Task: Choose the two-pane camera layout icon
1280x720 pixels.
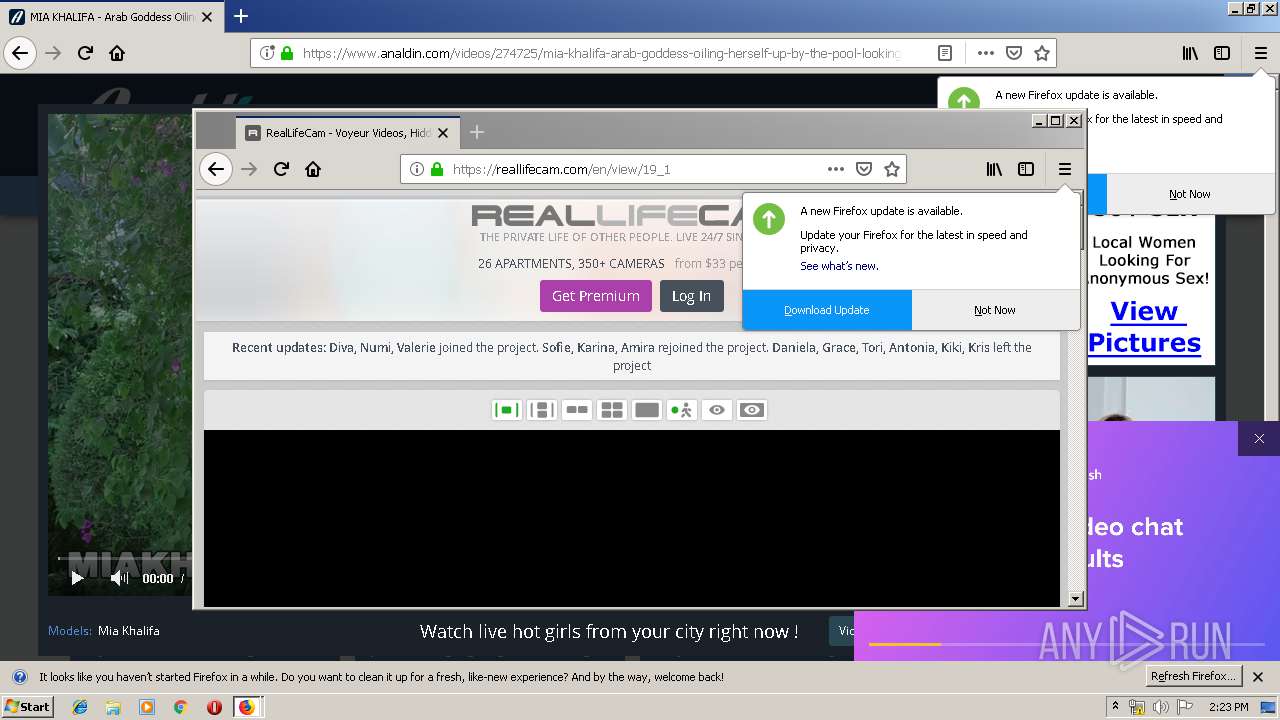Action: point(577,410)
